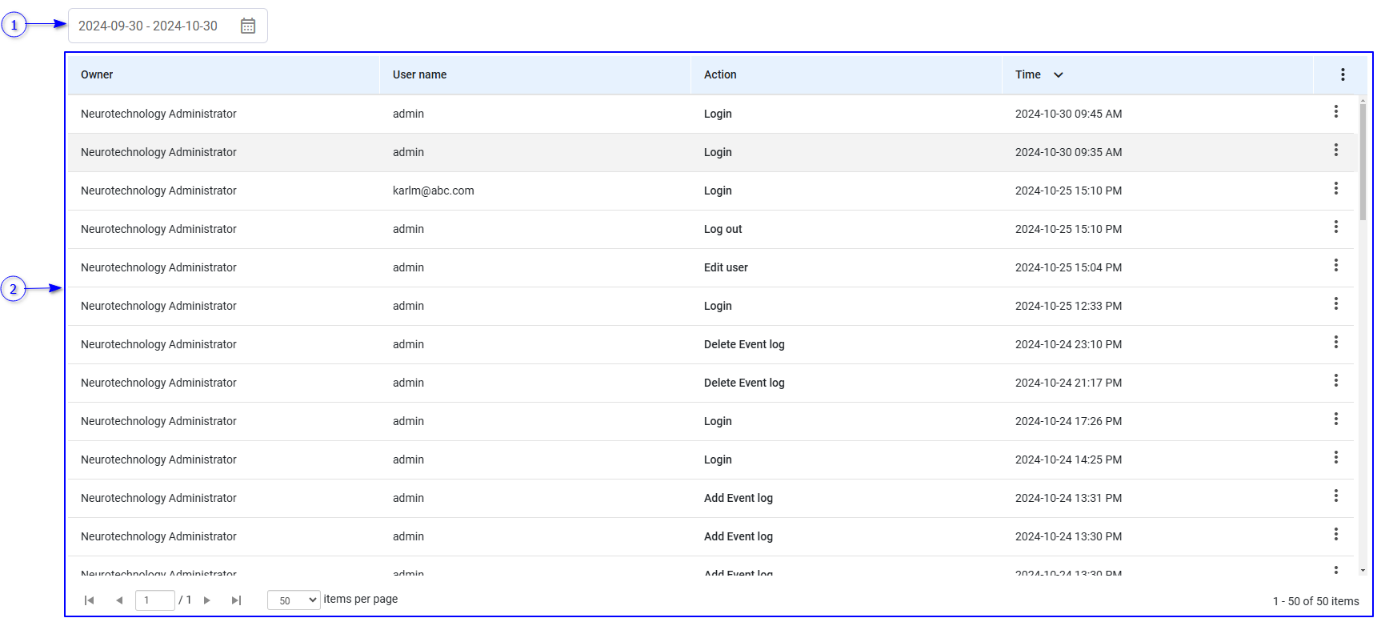Open the table header three-dot column menu

1342,75
